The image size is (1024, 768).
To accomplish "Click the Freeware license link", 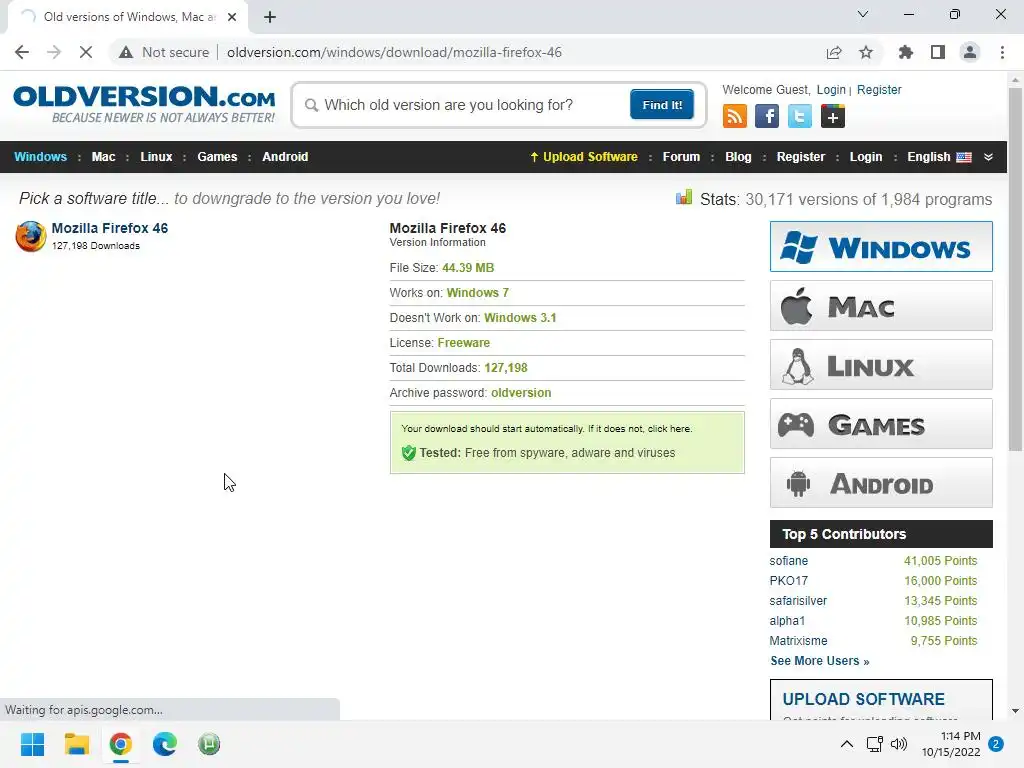I will click(x=464, y=342).
